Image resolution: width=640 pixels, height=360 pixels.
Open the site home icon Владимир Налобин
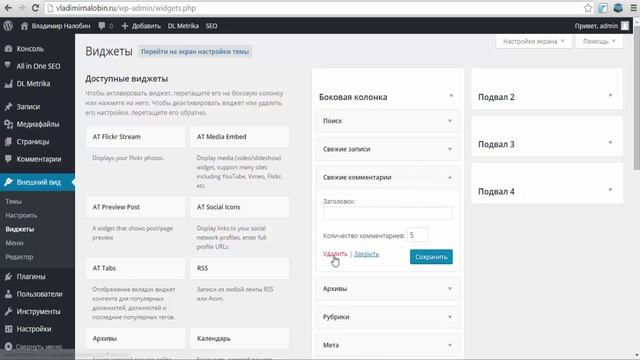click(24, 26)
